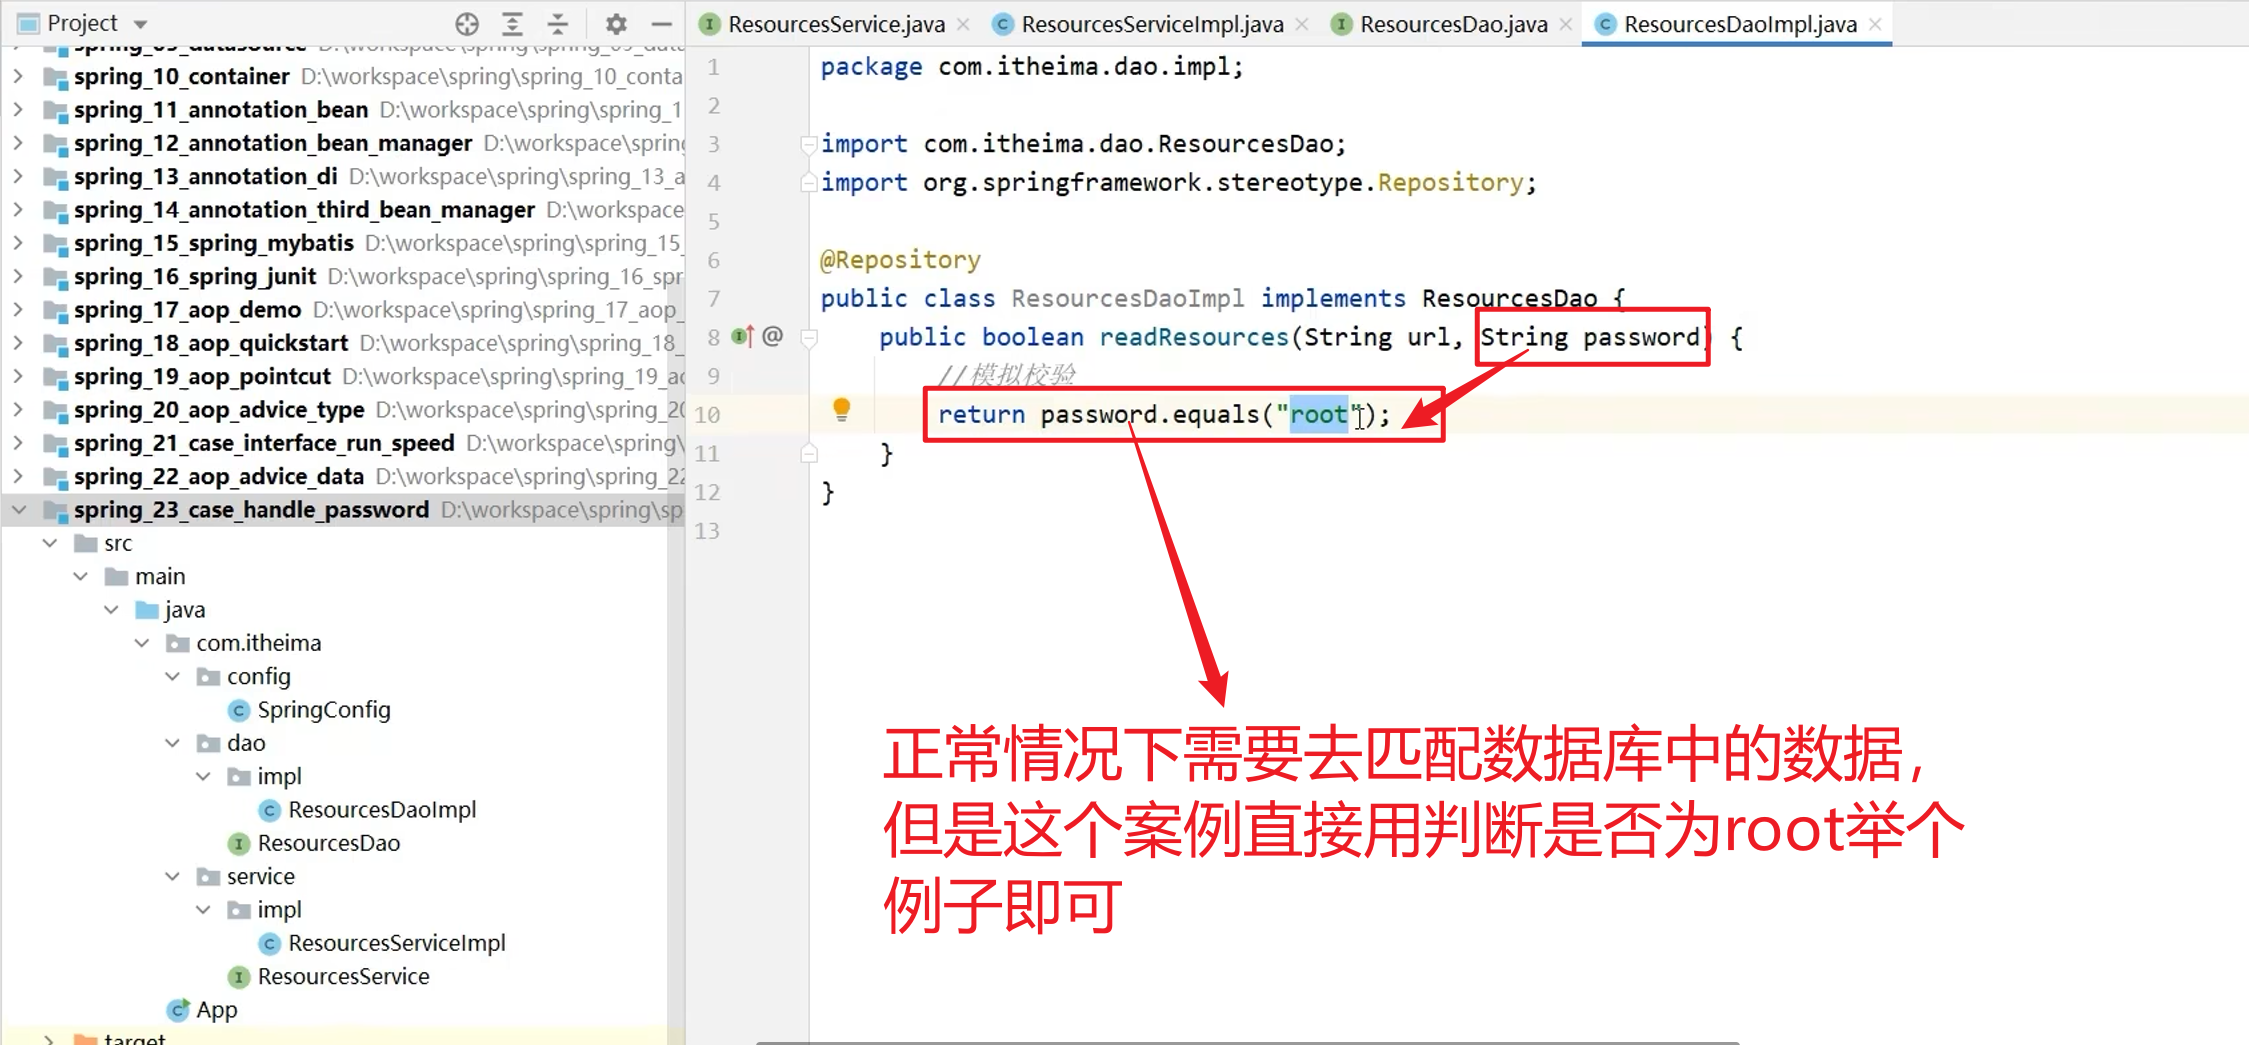The image size is (2249, 1045).
Task: Expand the spring_15_spring_mybatis module
Action: click(x=18, y=243)
